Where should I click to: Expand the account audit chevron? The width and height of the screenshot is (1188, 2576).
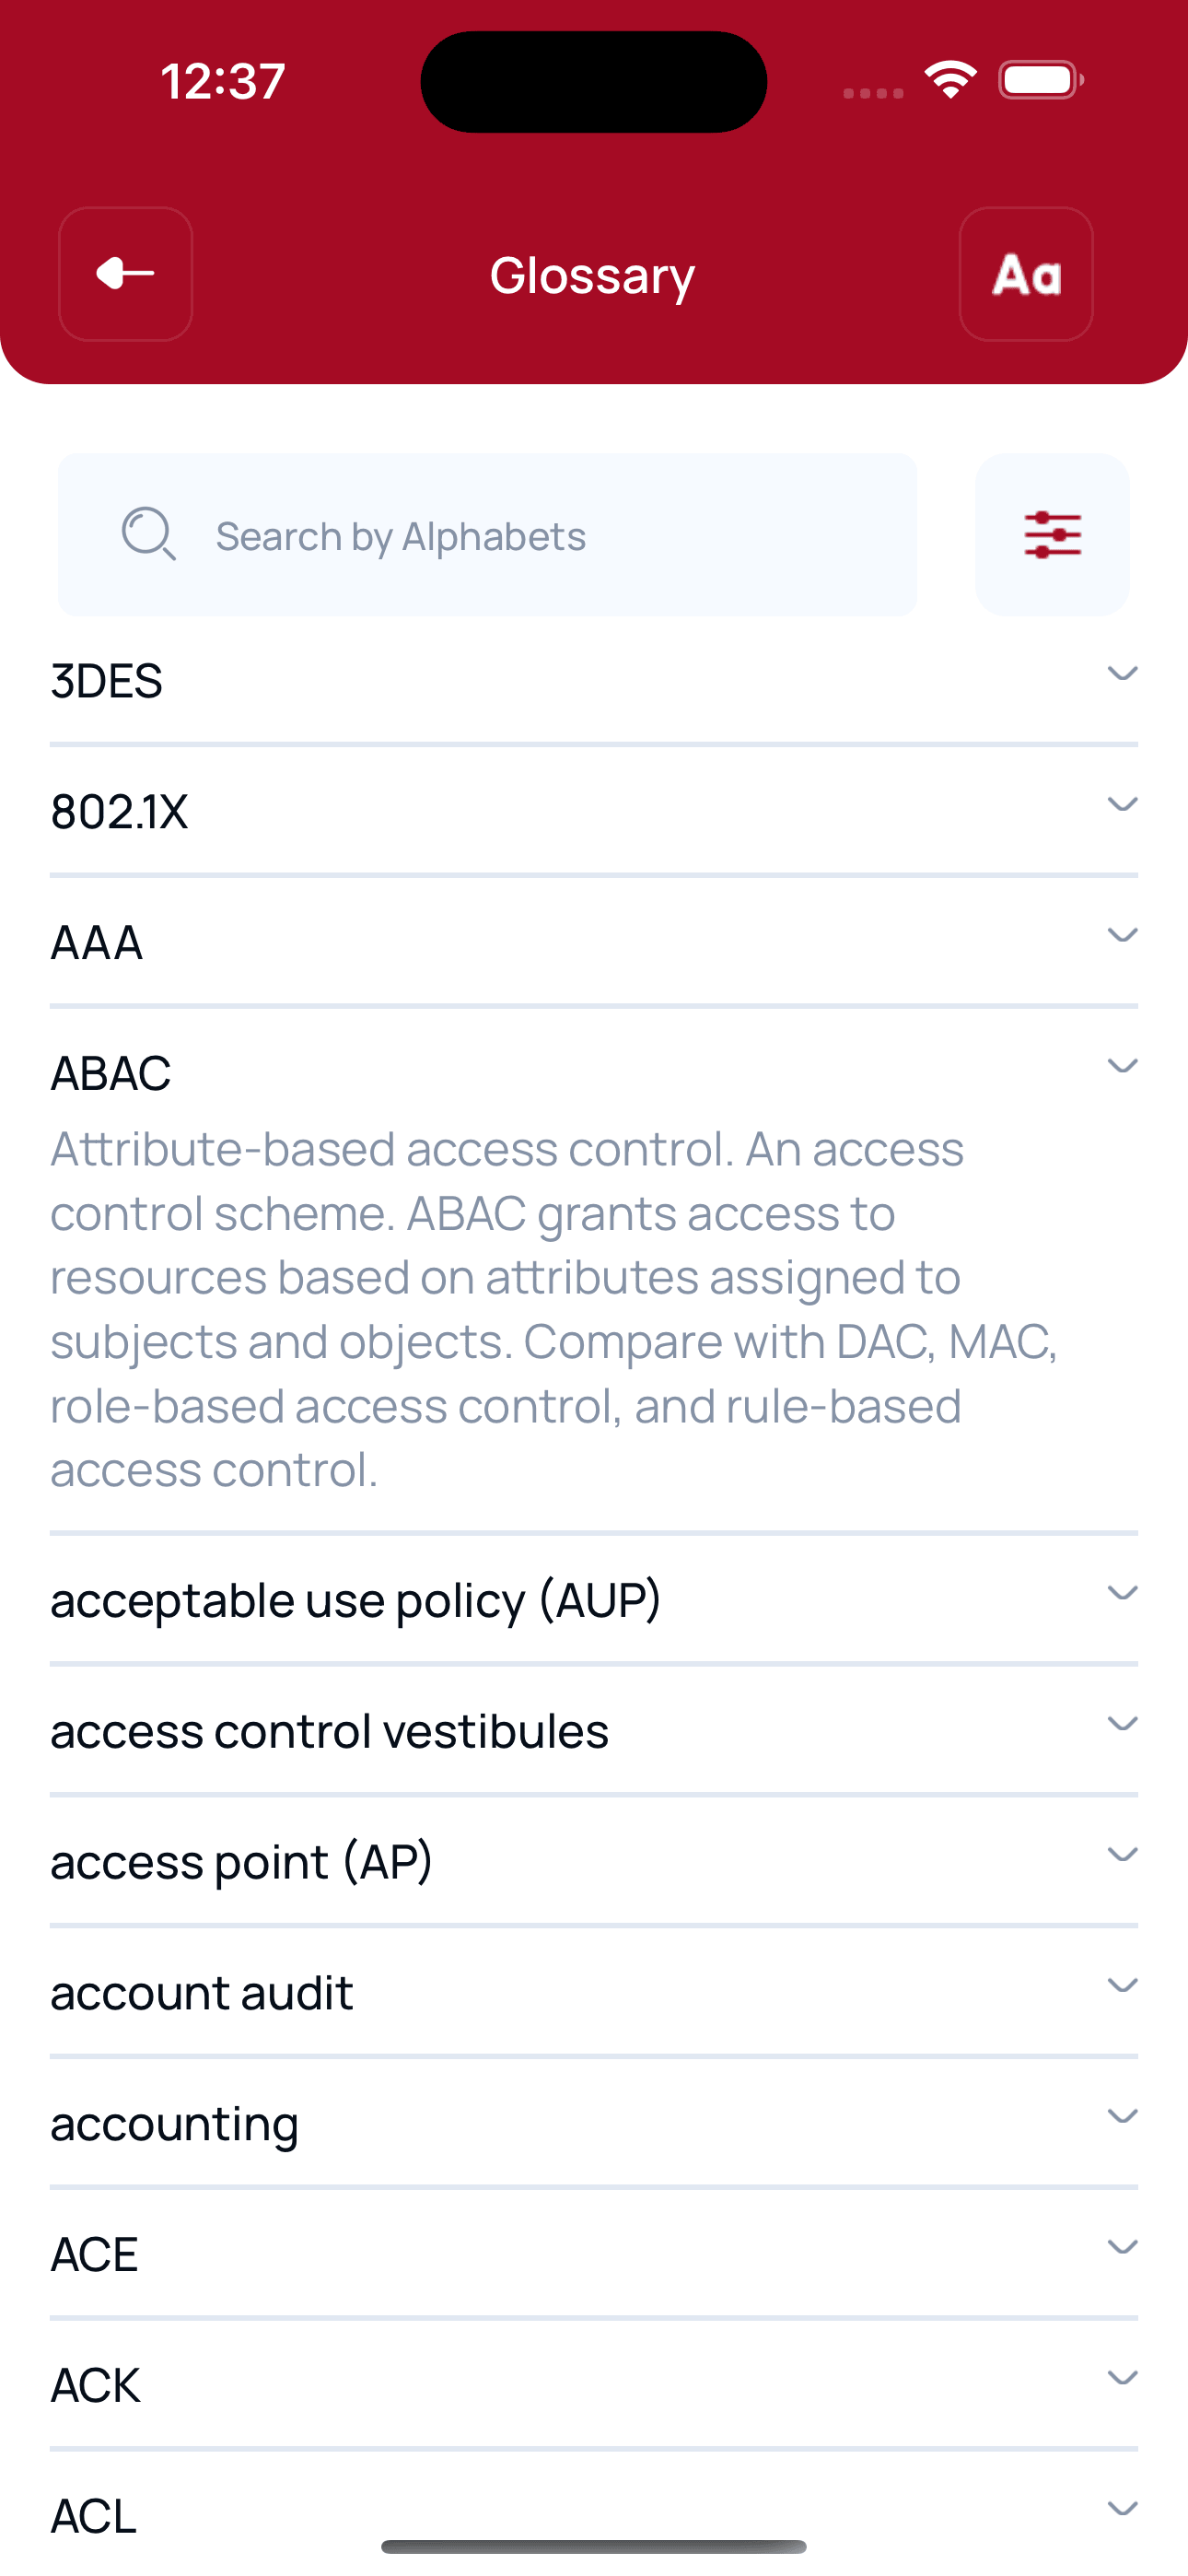click(x=1122, y=1986)
